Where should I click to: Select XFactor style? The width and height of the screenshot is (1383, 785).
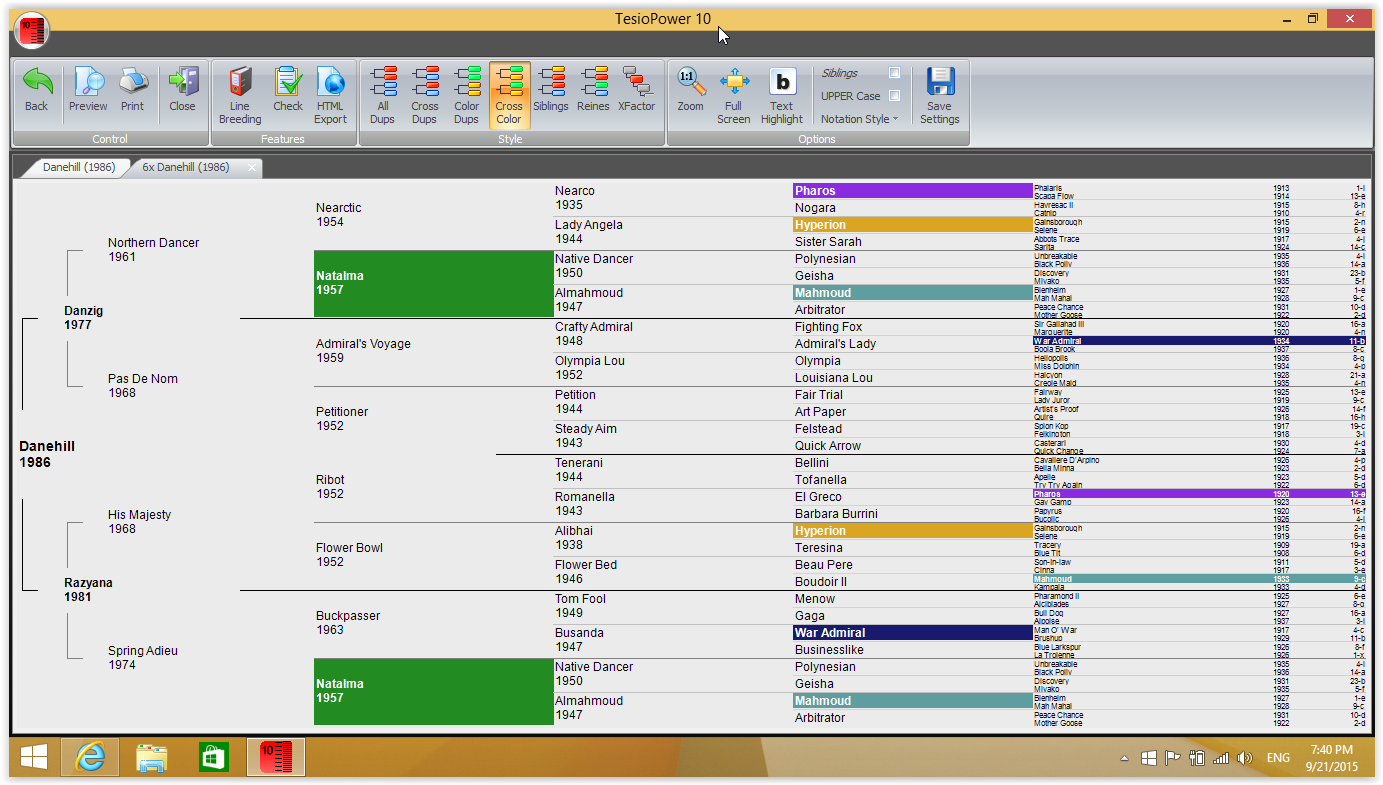(x=636, y=91)
